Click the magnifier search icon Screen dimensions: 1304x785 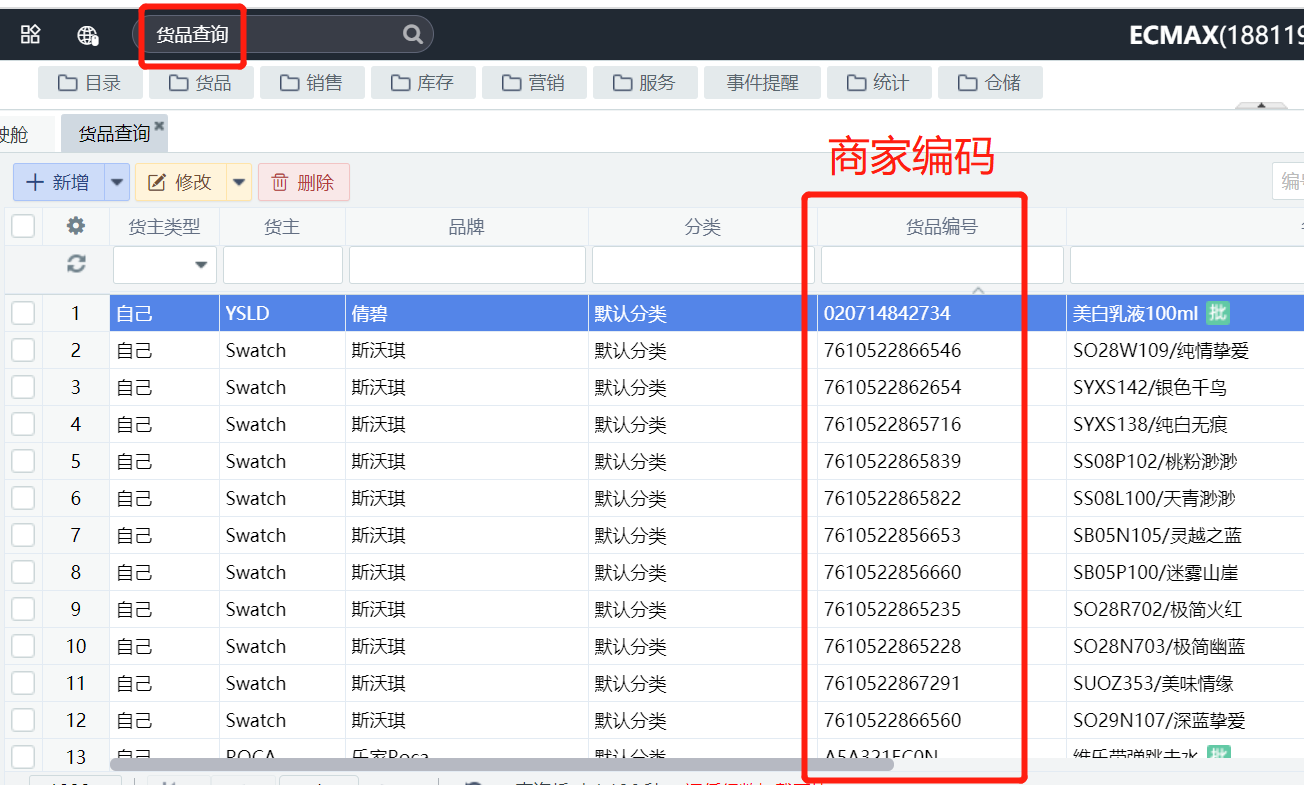[412, 34]
